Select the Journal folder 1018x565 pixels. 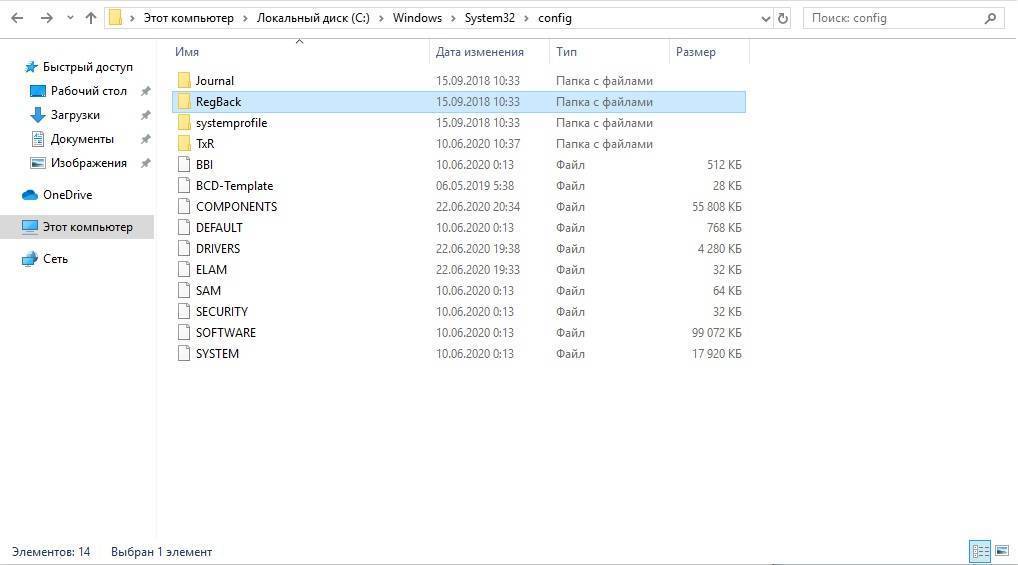tap(214, 81)
